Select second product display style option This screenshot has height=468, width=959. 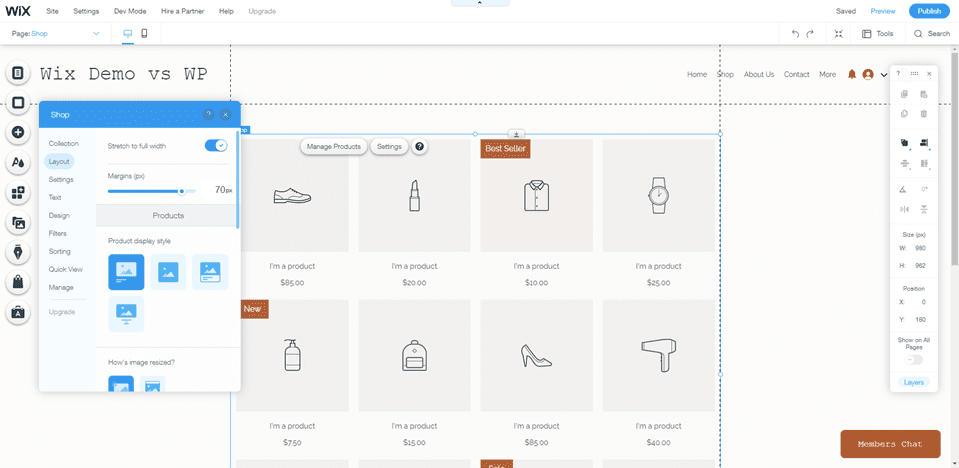[168, 272]
